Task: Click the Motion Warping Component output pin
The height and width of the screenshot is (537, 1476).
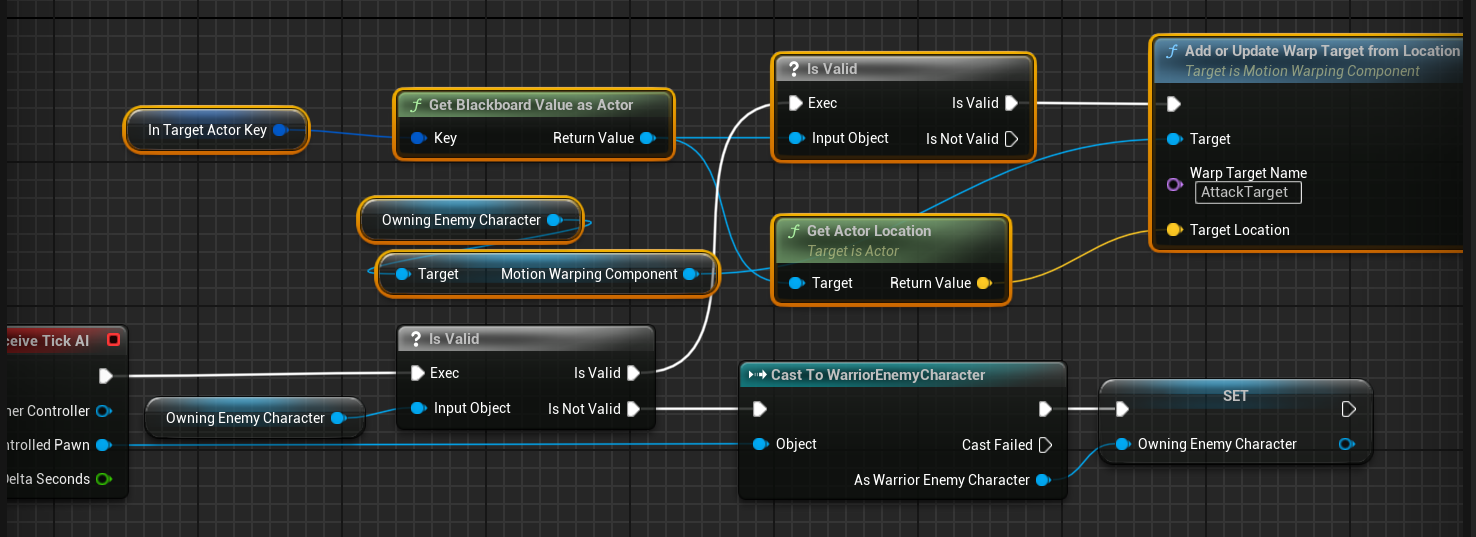Action: [690, 274]
